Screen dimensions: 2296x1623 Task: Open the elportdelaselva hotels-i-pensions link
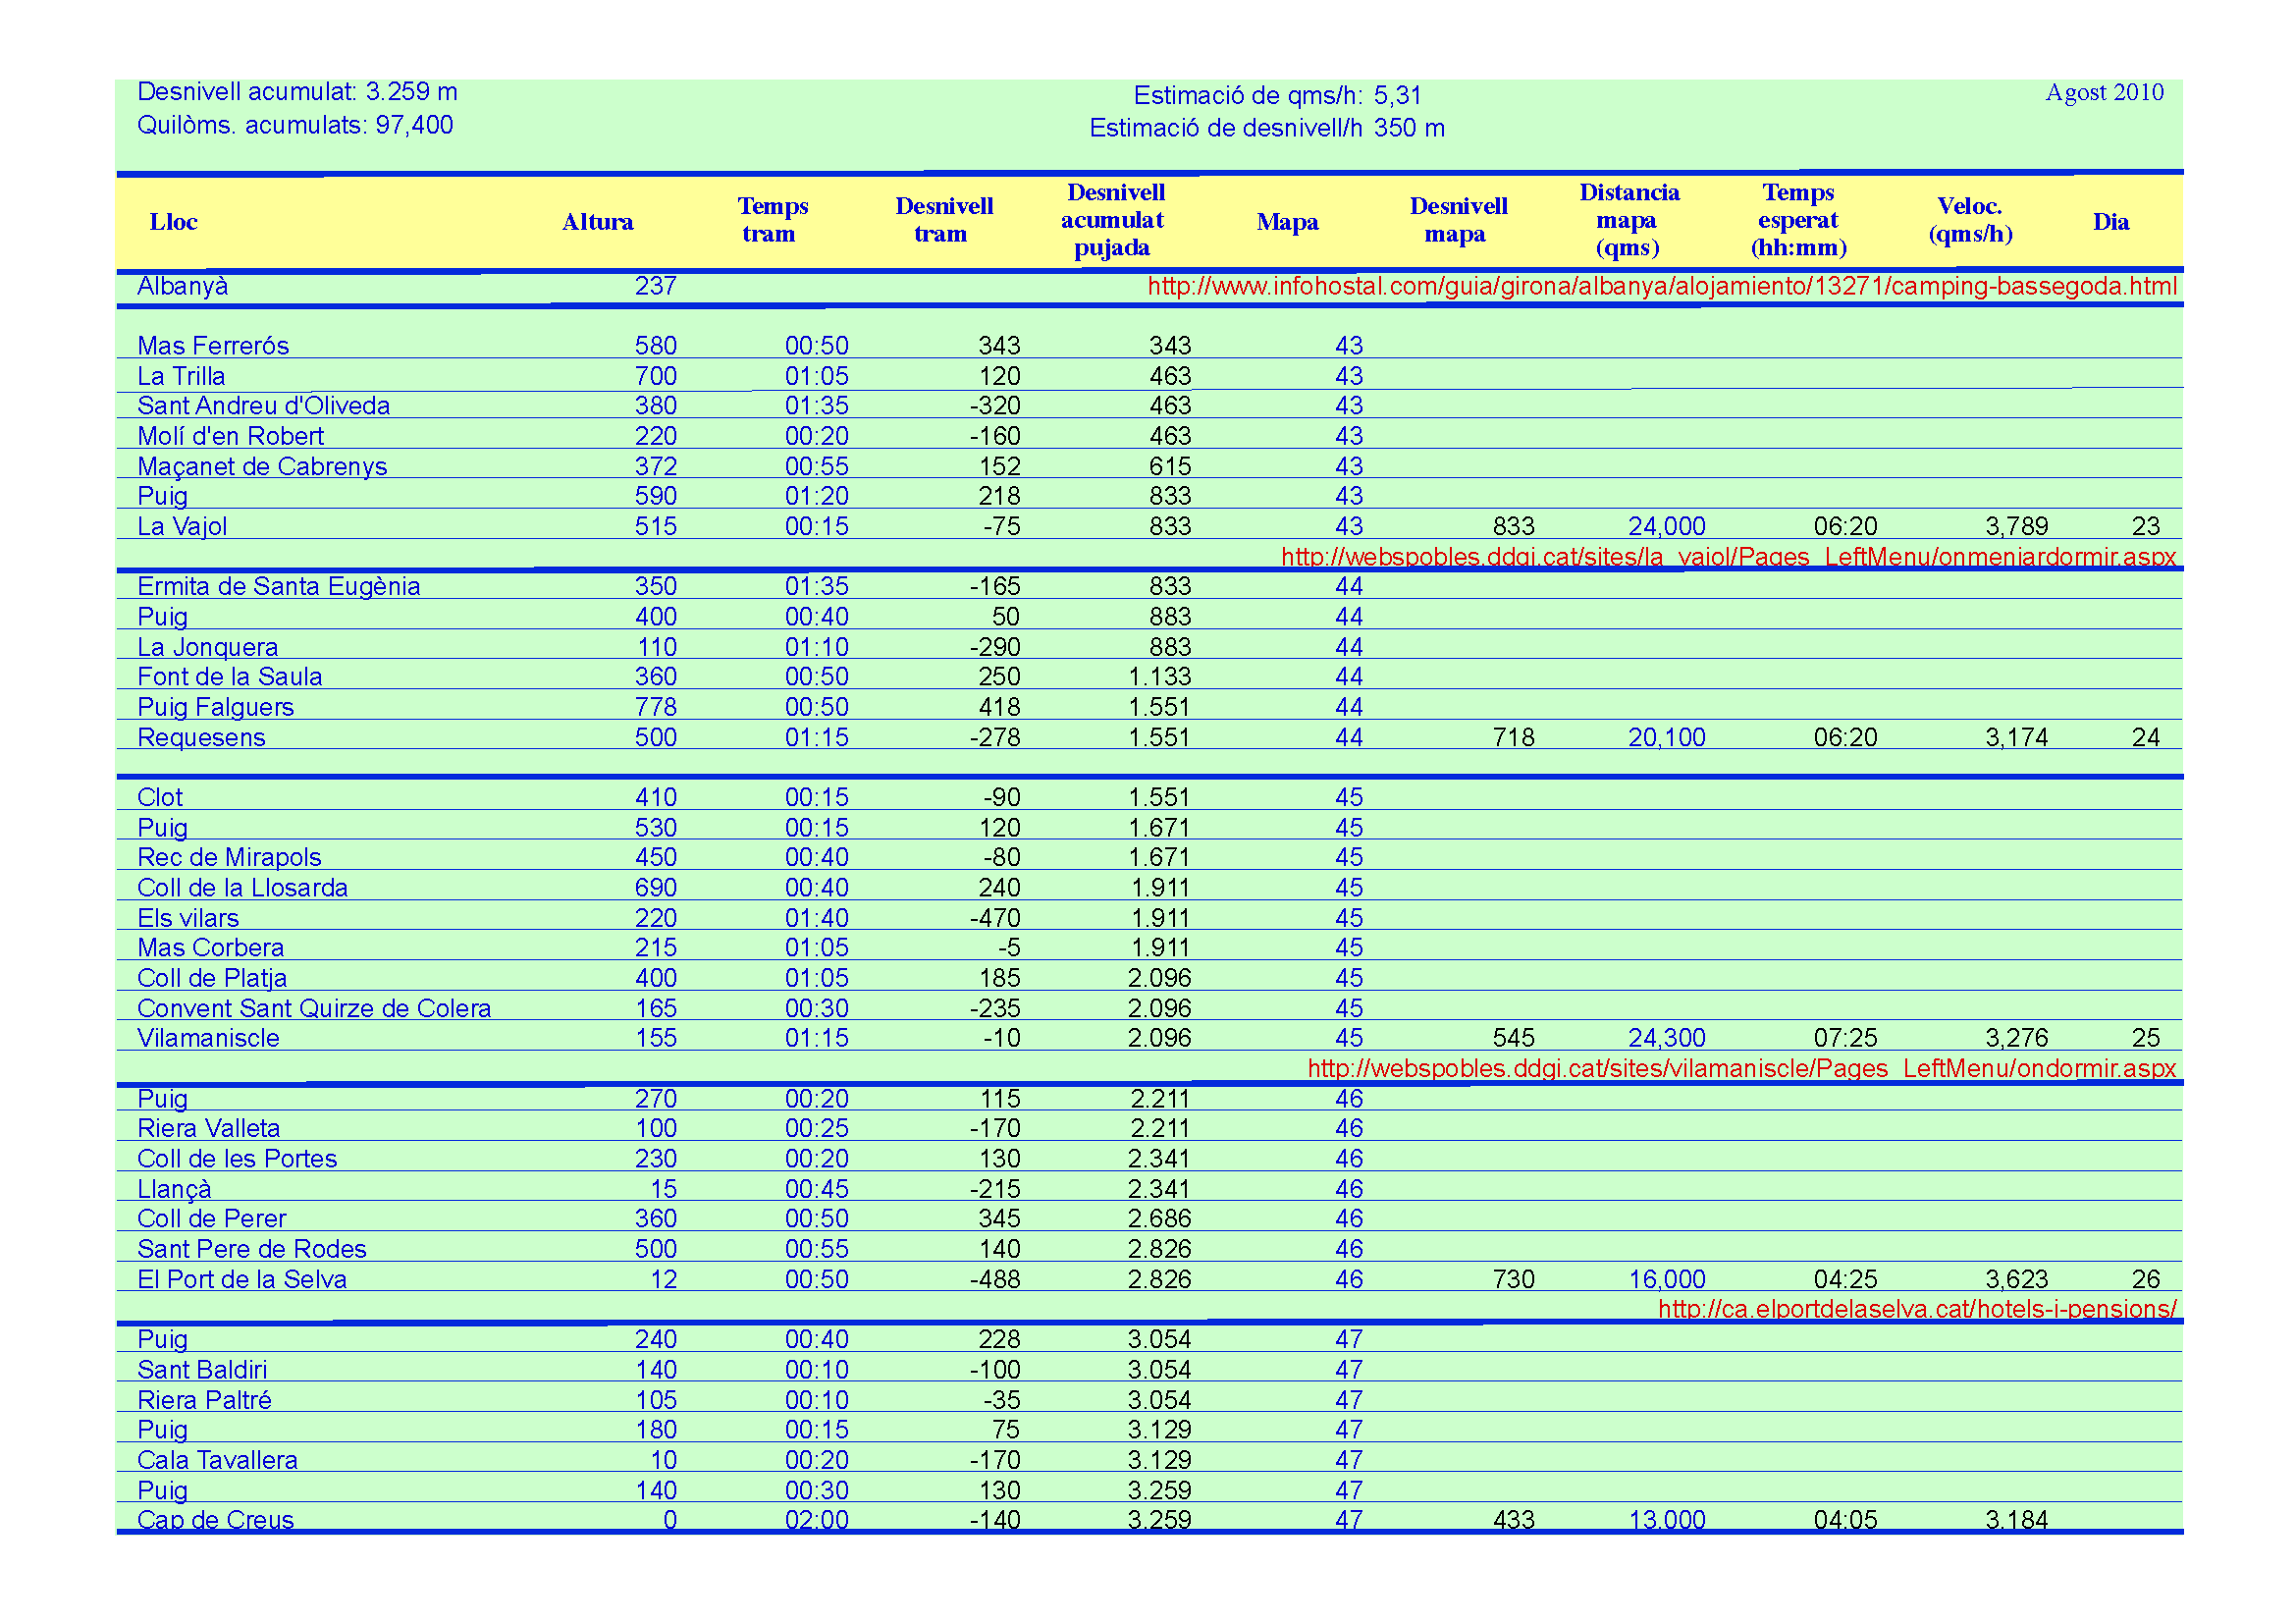coord(1916,1308)
